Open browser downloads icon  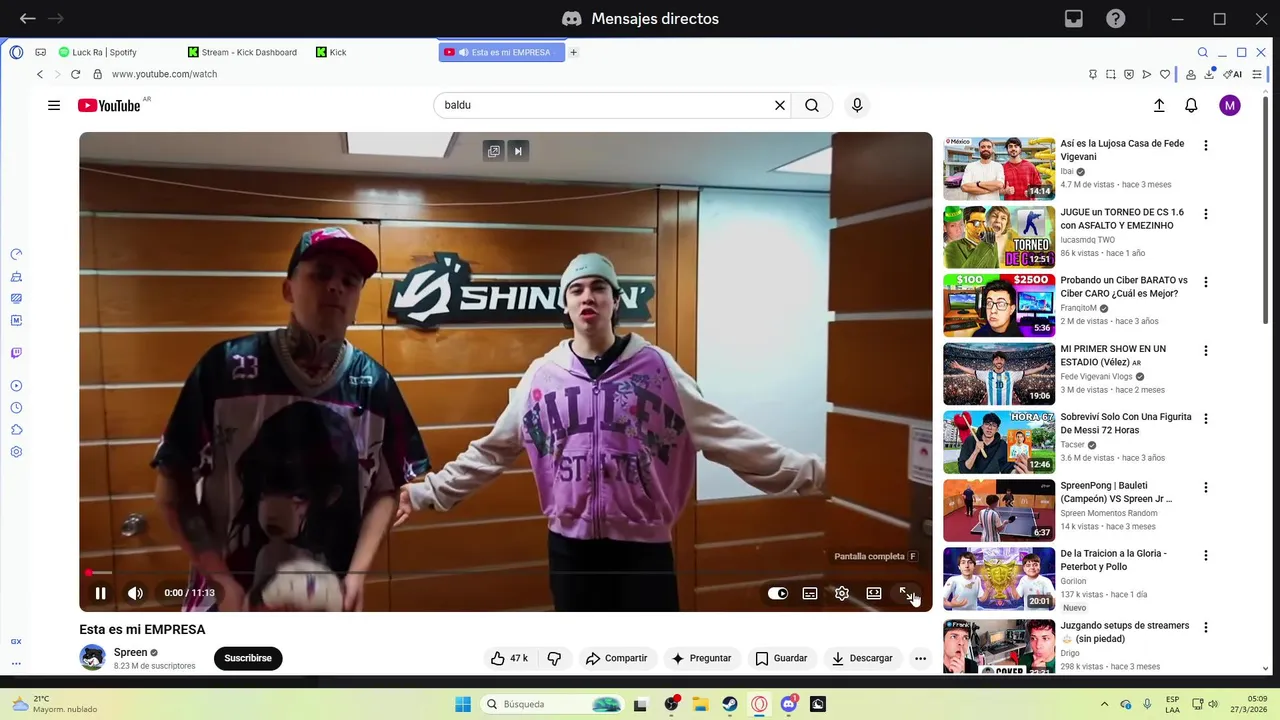(1210, 74)
